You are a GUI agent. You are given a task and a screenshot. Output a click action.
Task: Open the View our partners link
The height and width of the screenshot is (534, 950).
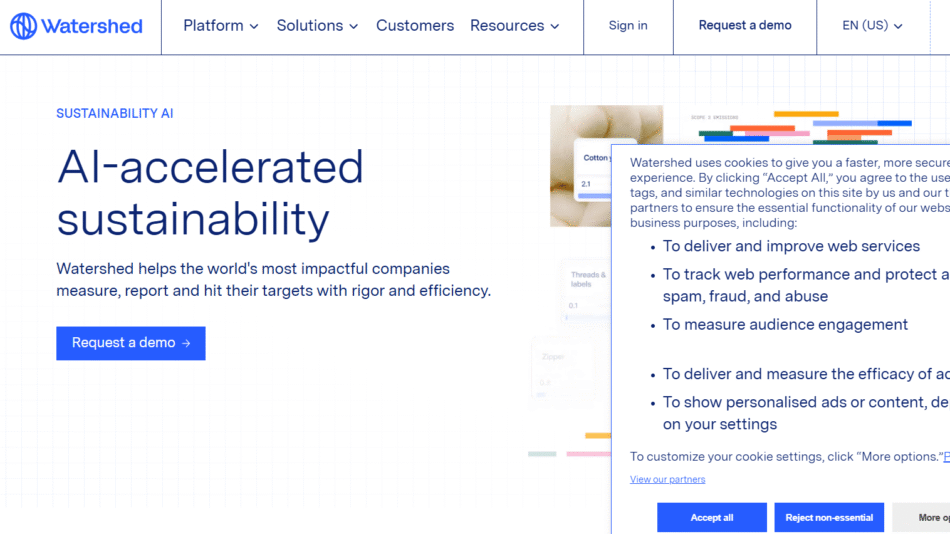[667, 480]
